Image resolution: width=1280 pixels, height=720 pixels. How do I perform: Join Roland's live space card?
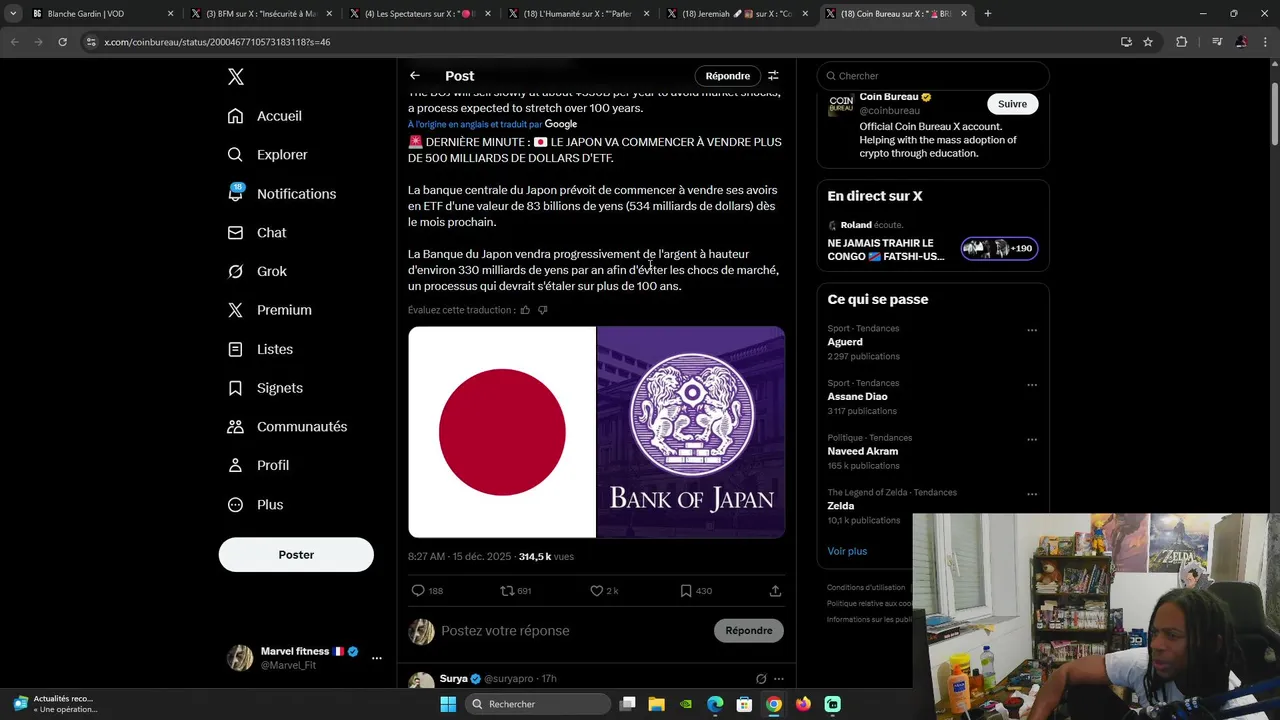click(933, 240)
